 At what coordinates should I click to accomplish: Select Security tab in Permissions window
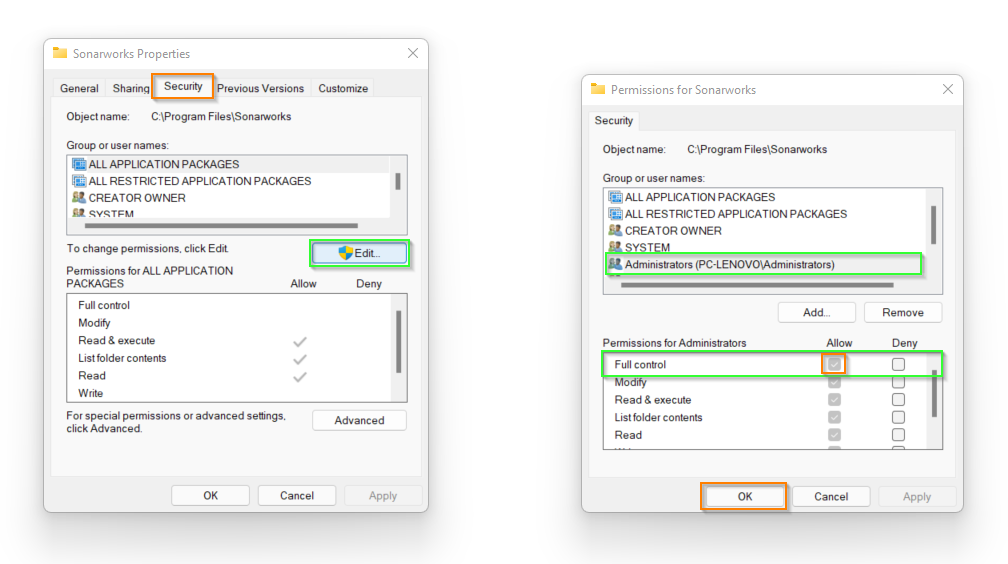tap(613, 120)
